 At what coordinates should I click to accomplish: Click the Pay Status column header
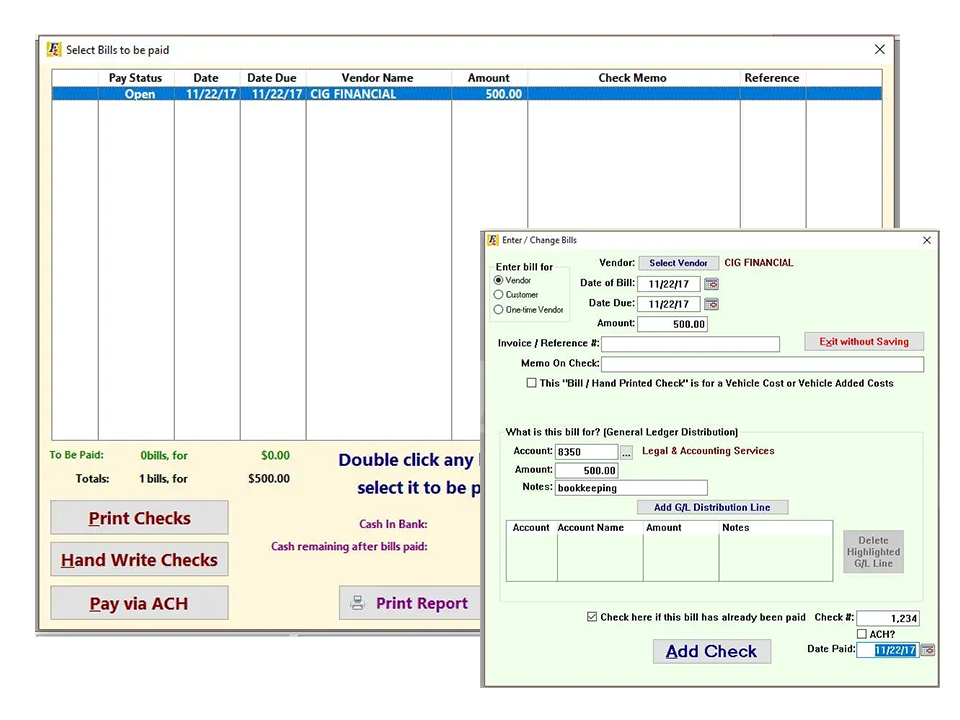[135, 78]
